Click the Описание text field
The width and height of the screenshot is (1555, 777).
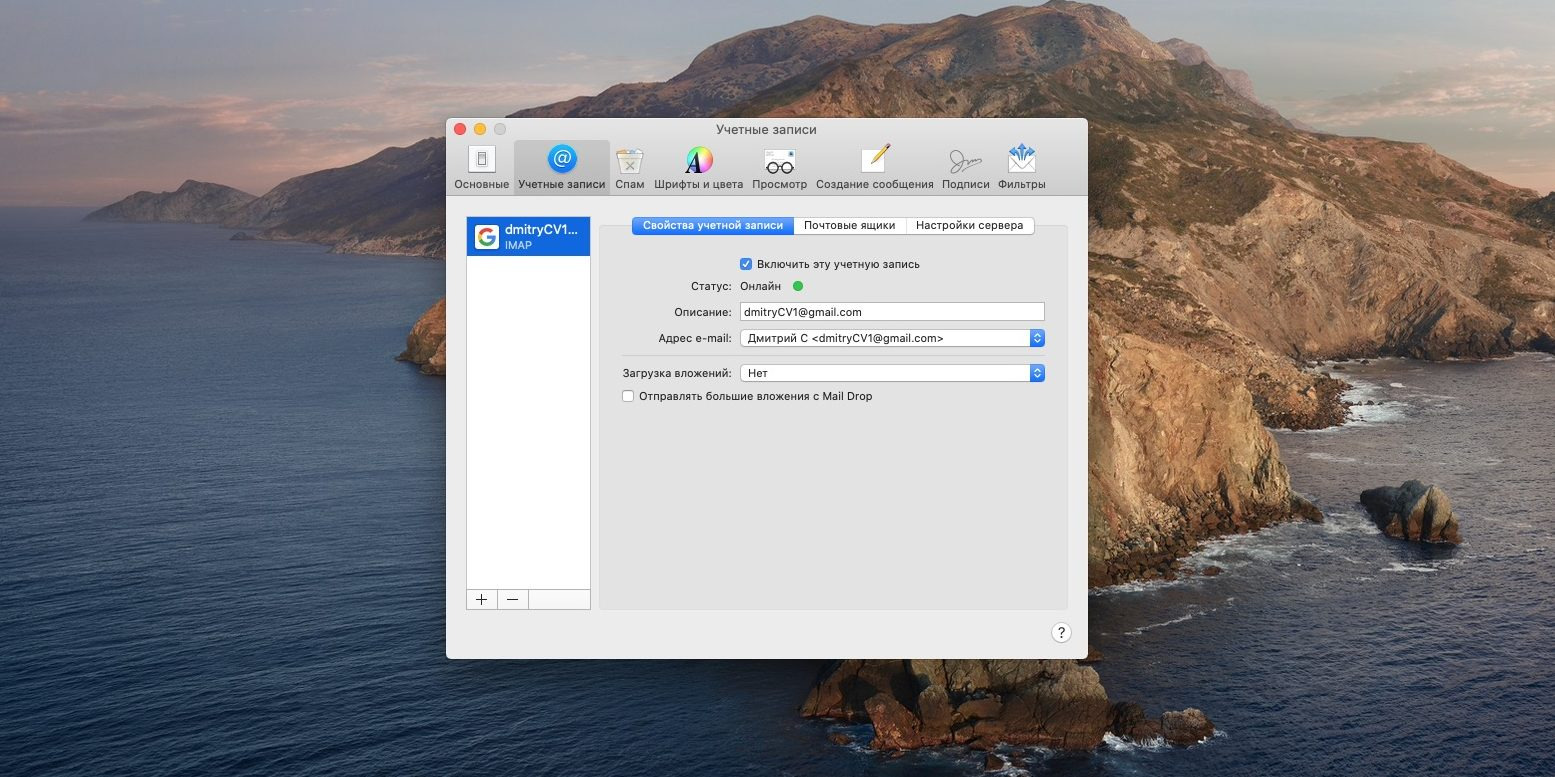click(891, 312)
